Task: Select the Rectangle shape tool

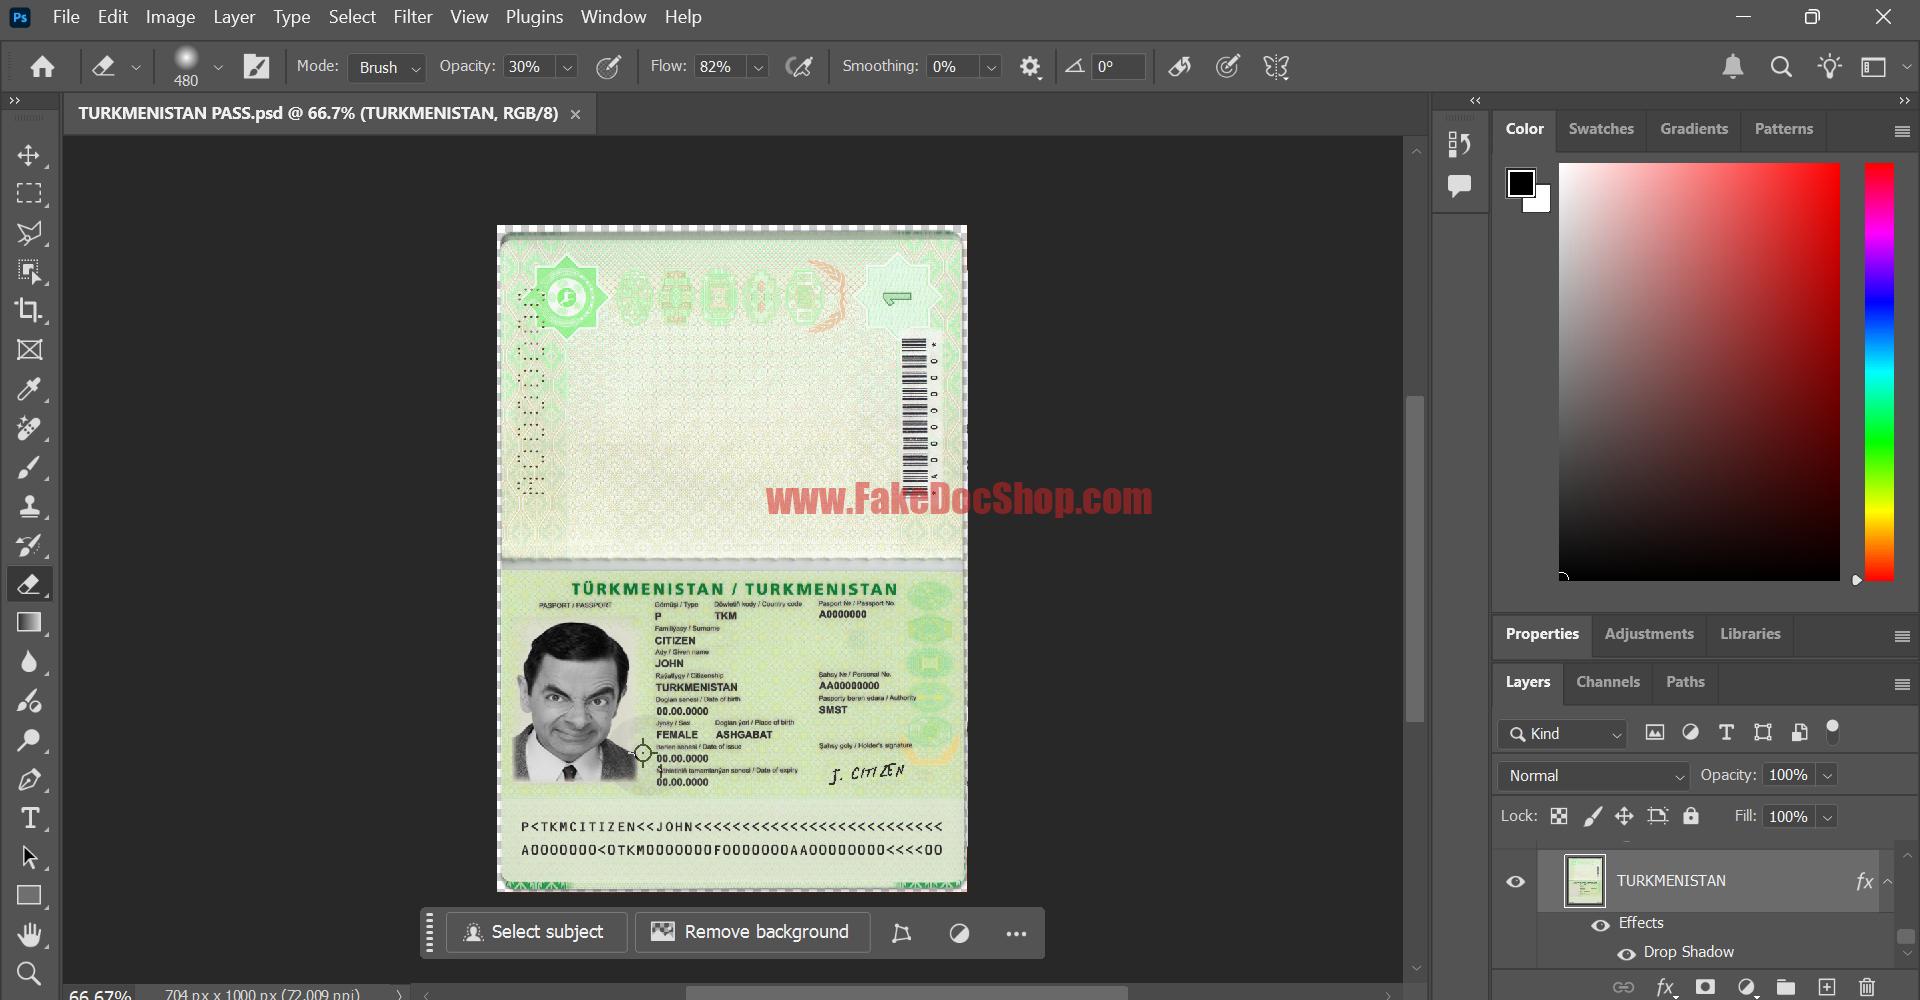Action: (x=29, y=896)
